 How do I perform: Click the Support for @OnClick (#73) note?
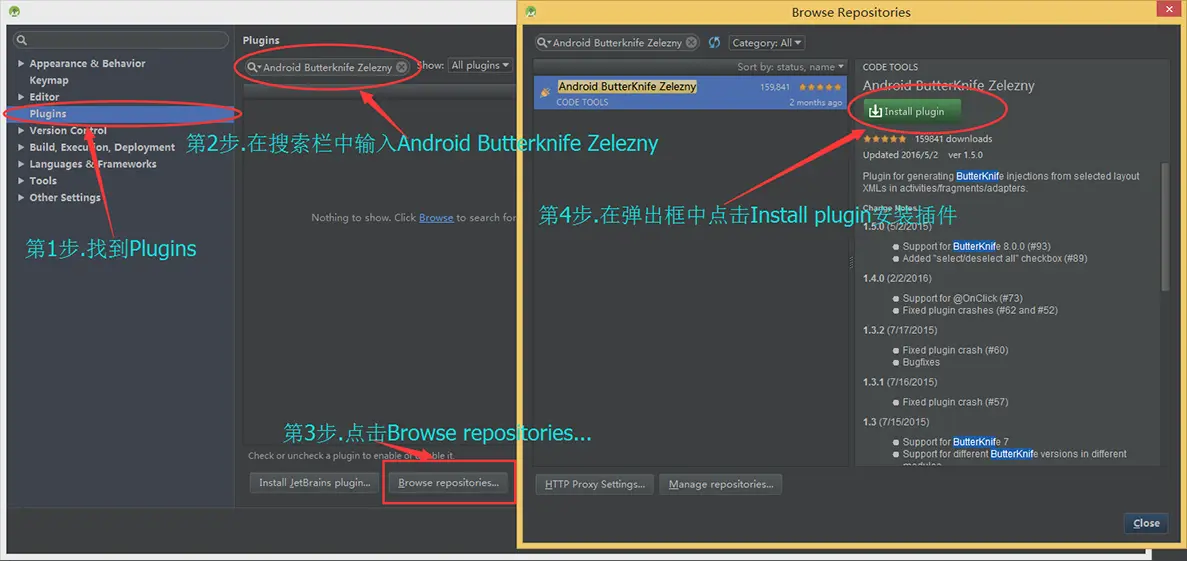(962, 298)
